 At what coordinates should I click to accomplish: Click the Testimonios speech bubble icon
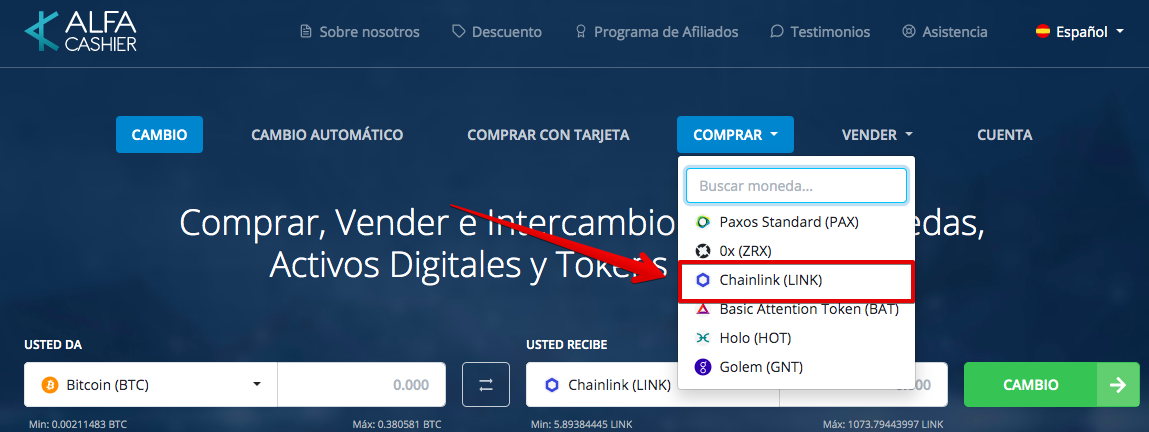777,31
